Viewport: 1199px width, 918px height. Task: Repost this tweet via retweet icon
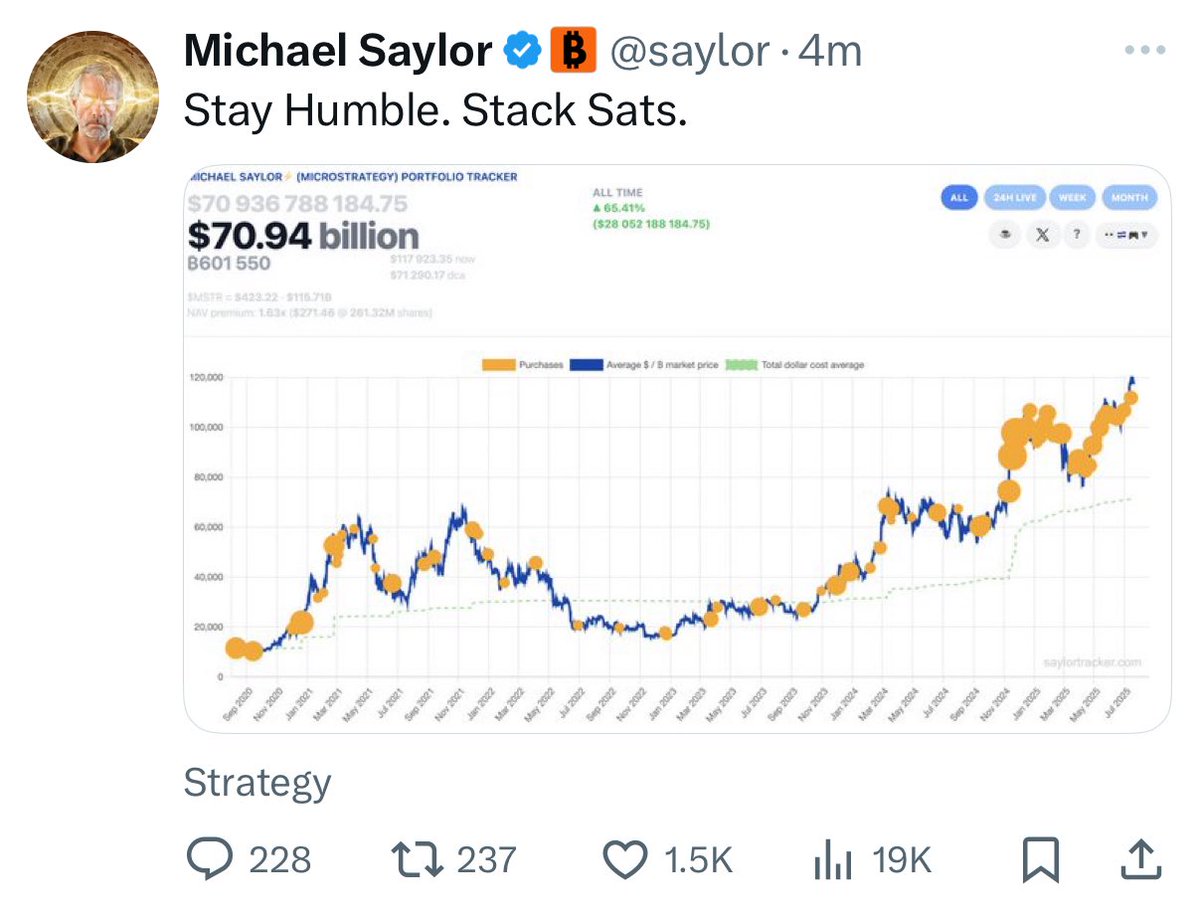coord(417,859)
